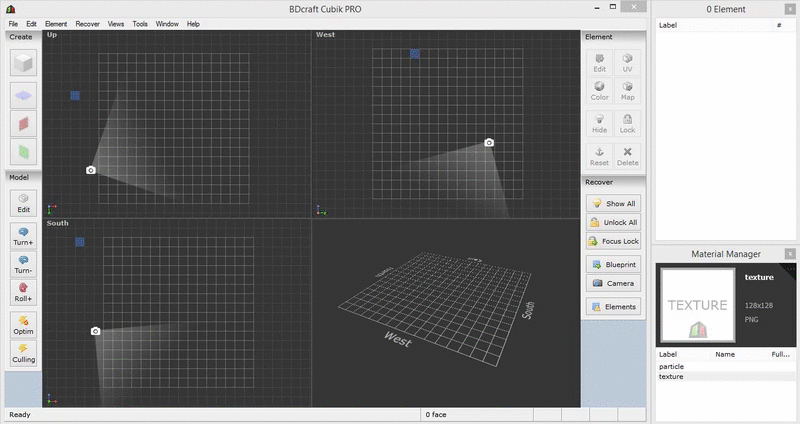Select the camera icon in West view

point(489,142)
